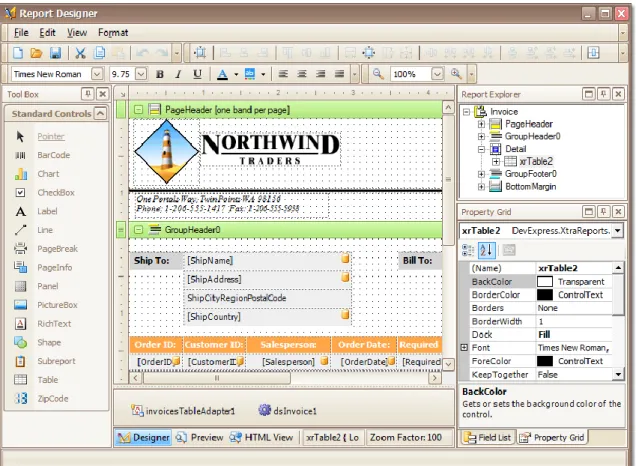Select the Line control in Tool Box
Viewport: 636px width, 466px height.
point(45,230)
